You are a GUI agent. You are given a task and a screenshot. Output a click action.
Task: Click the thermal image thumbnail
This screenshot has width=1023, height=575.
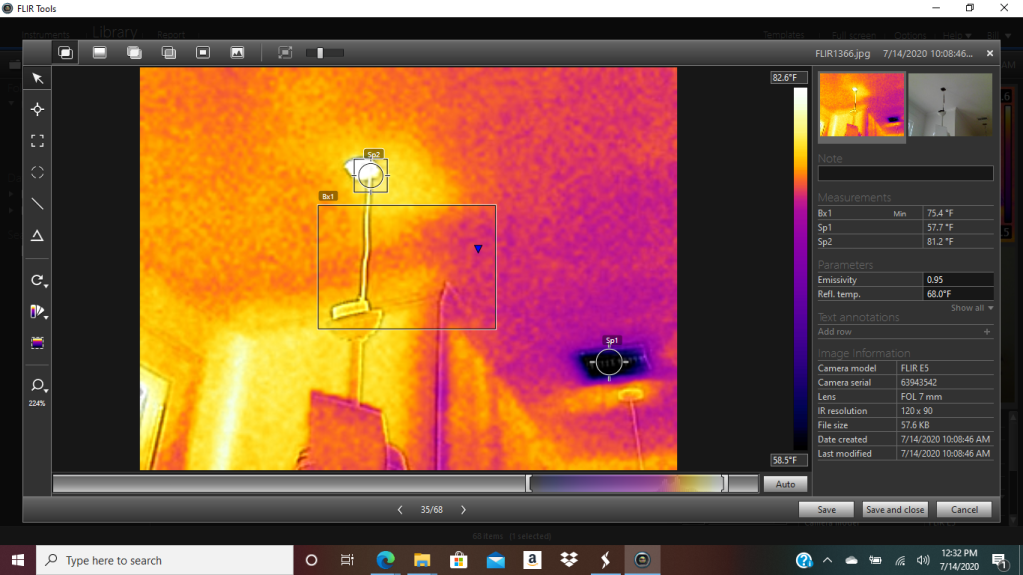[862, 106]
